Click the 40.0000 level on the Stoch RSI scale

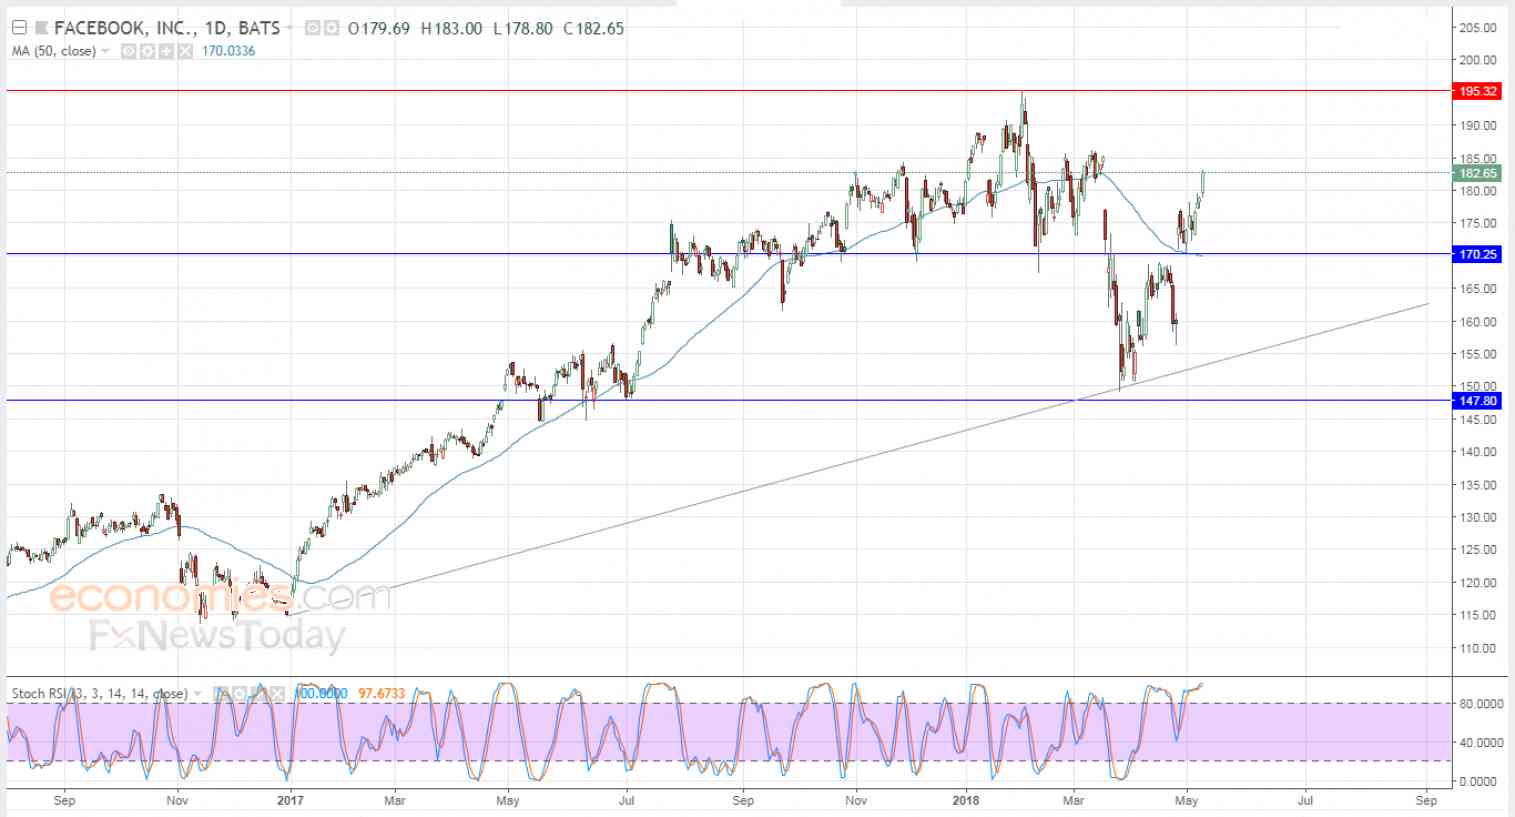coord(1481,742)
